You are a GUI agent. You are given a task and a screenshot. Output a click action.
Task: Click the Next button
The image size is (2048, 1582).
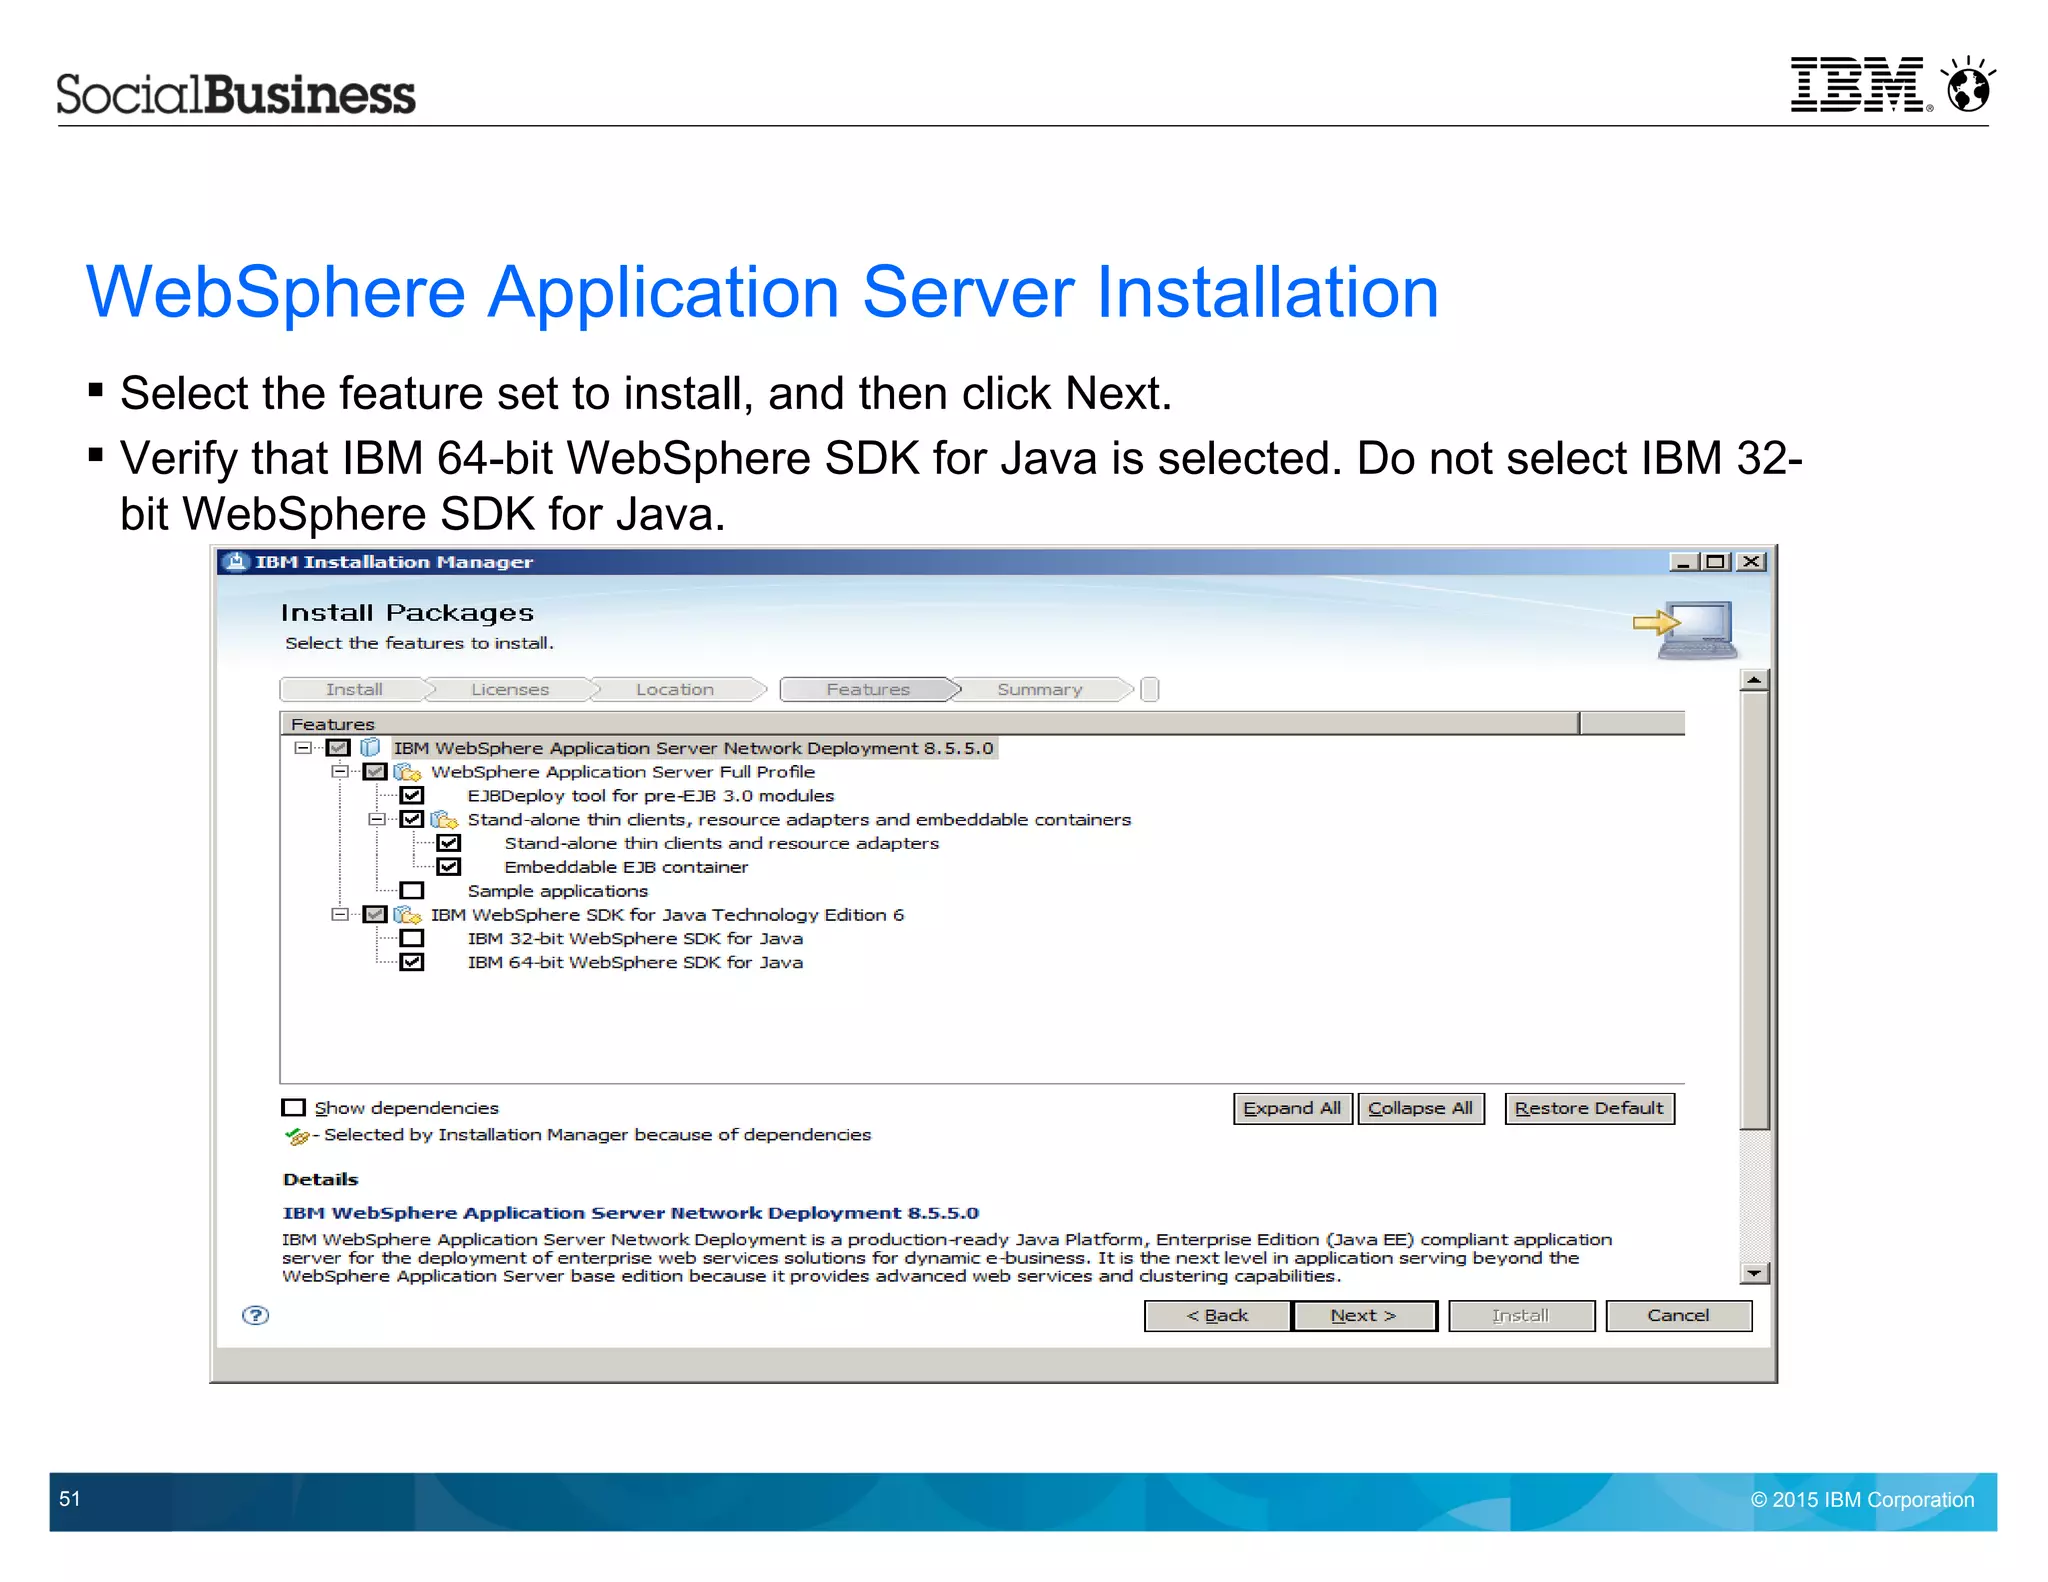[1364, 1316]
